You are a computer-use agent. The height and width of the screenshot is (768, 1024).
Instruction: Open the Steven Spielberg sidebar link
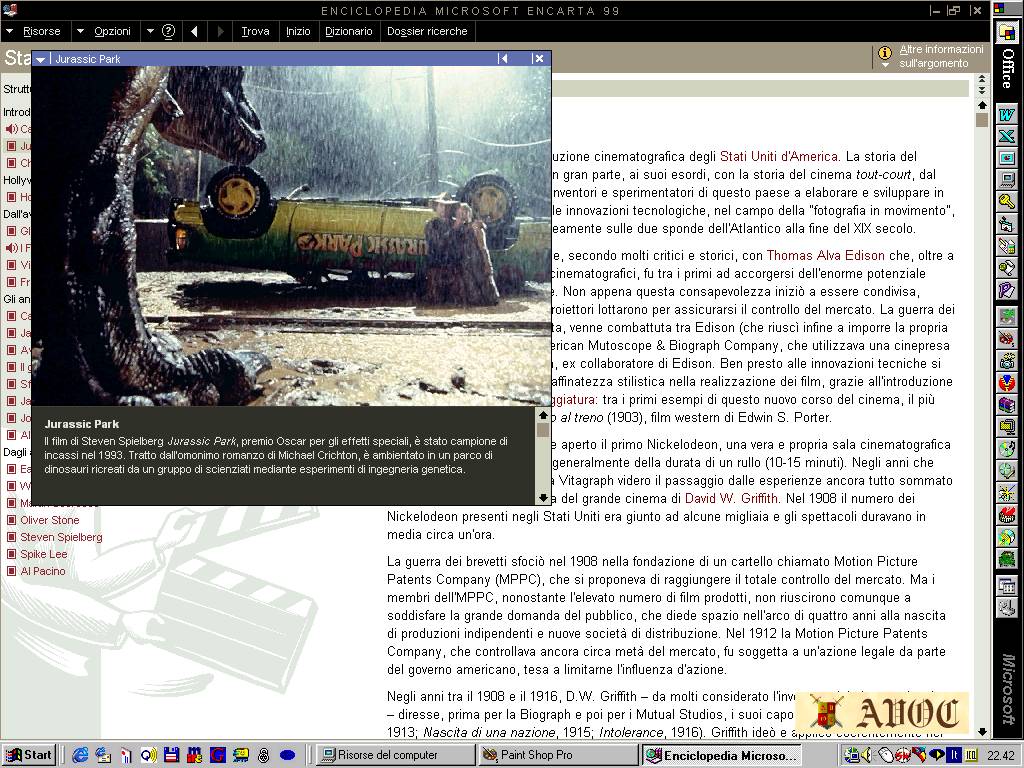click(61, 537)
